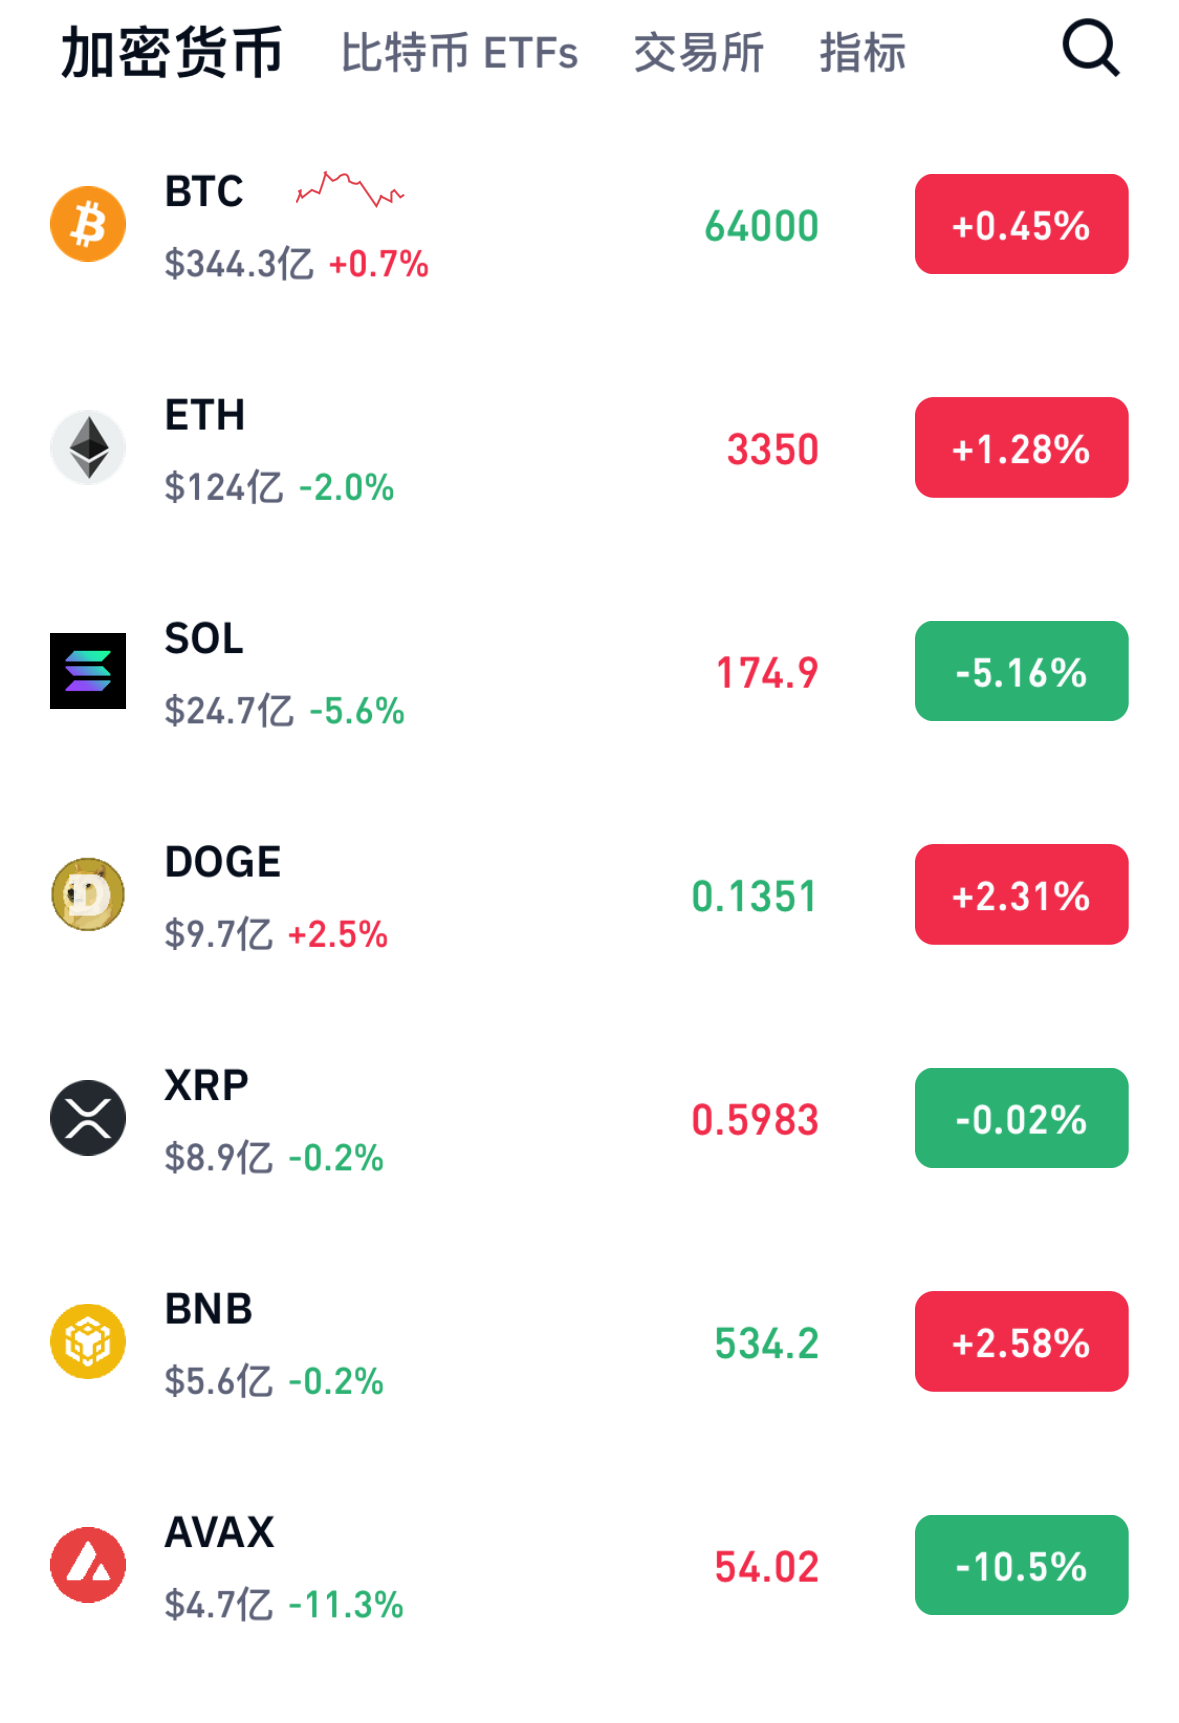Toggle the AVAX -10.5% change badge
Screen dimensions: 1179x1723
1021,1565
